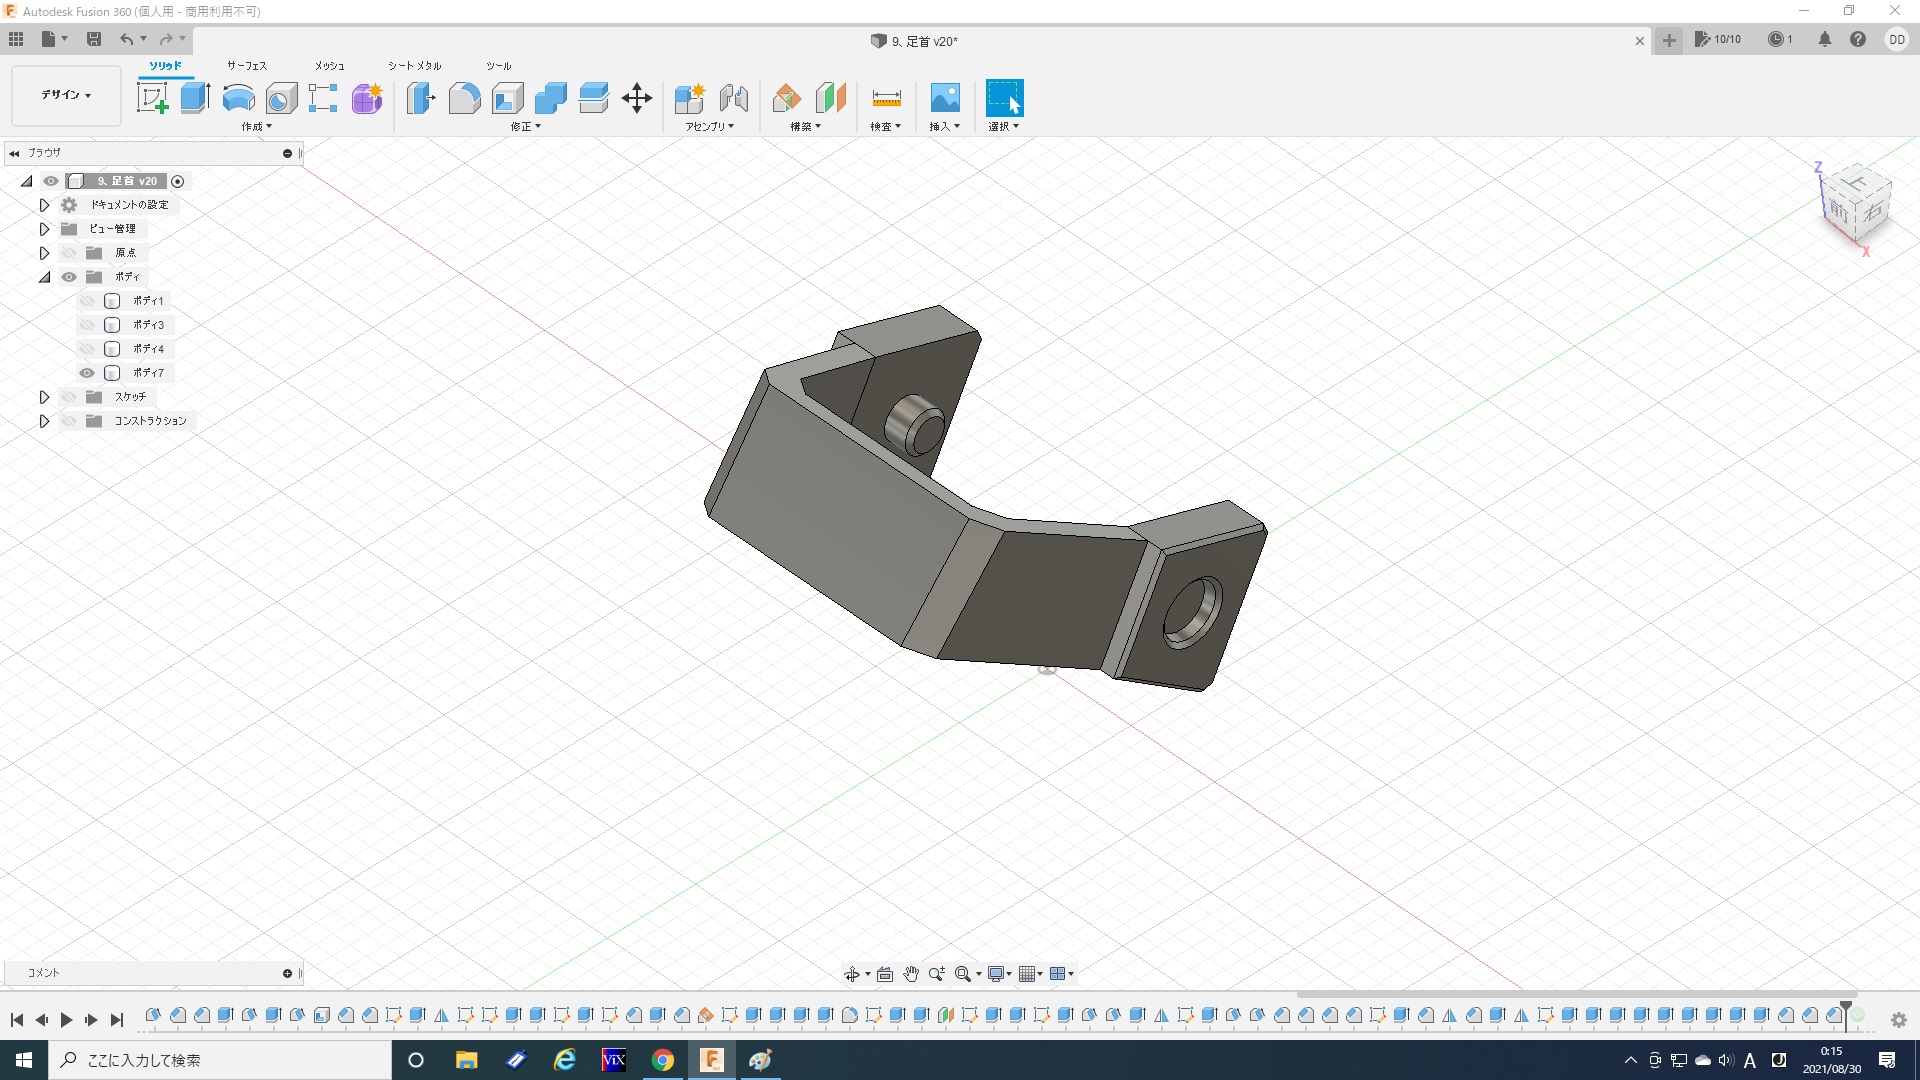Collapse the ボディ folder tree

click(44, 277)
